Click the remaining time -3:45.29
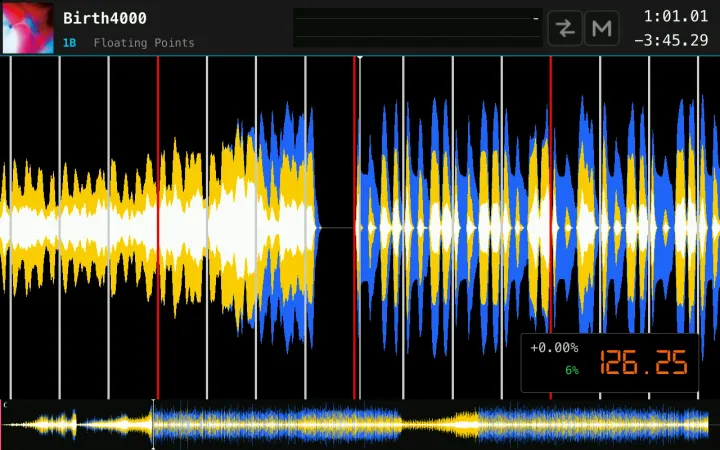720x450 pixels. [x=671, y=40]
